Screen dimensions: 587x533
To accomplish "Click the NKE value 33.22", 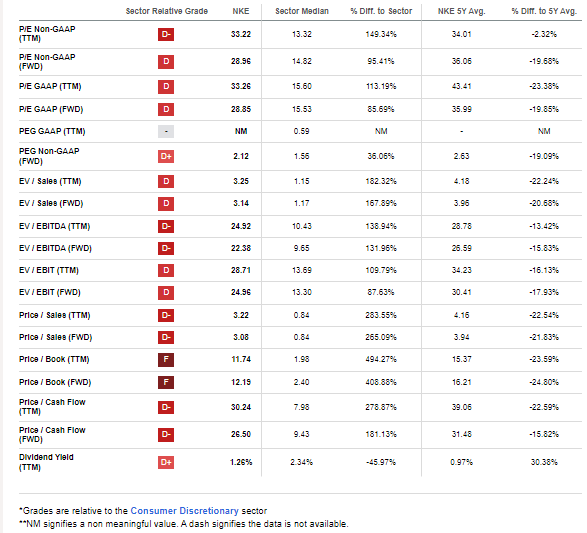I will pos(241,34).
